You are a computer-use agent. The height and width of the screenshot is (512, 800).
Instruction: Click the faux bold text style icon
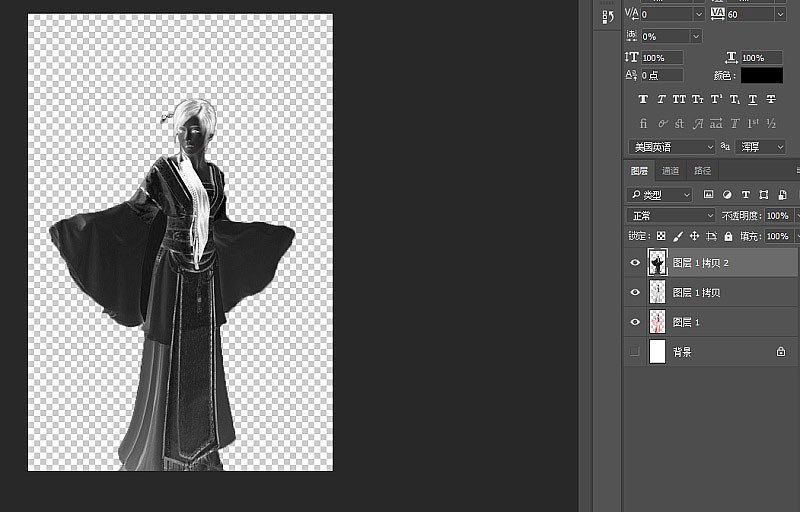[x=642, y=99]
